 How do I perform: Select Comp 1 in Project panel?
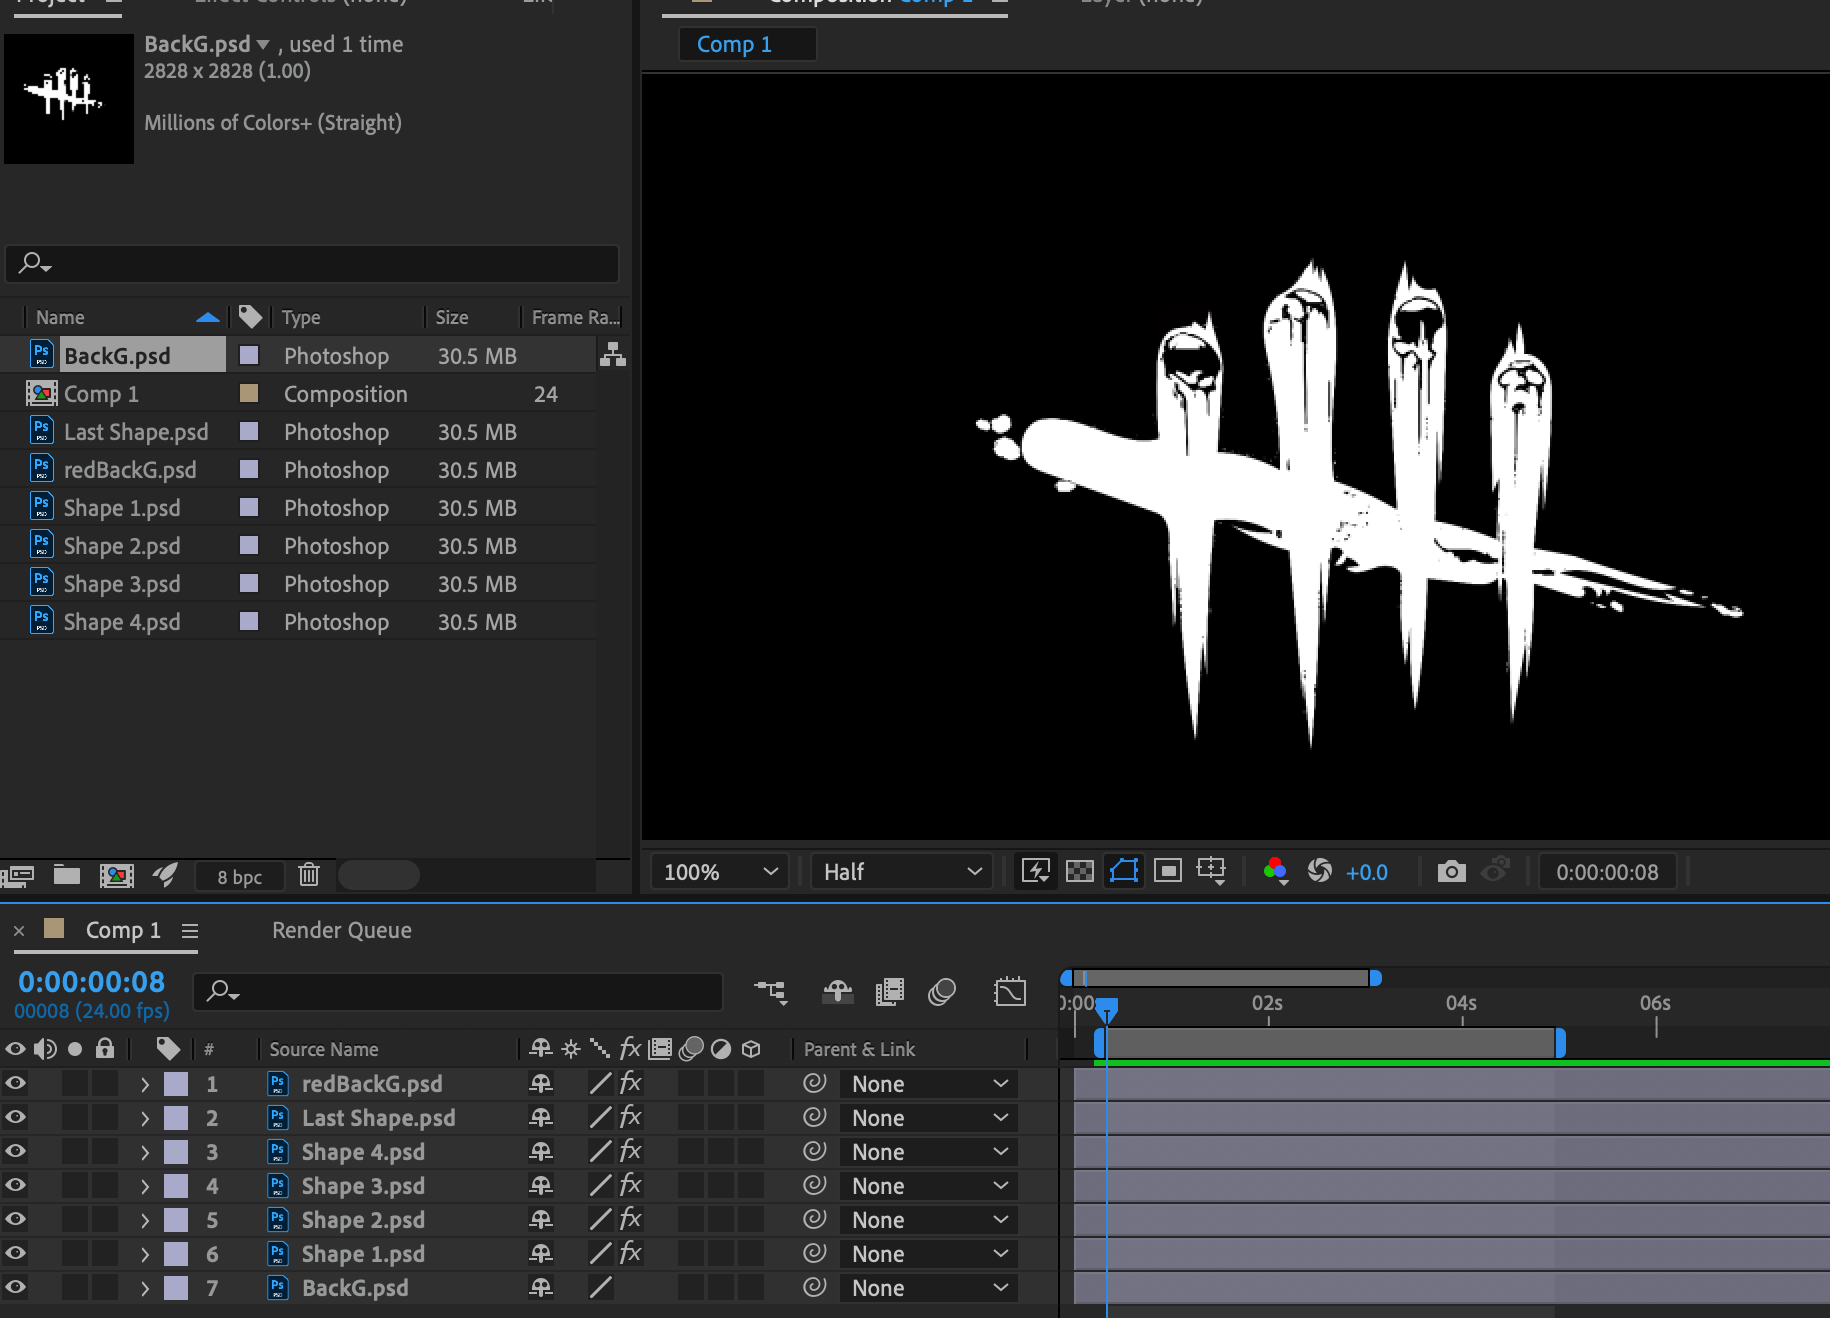pos(101,394)
